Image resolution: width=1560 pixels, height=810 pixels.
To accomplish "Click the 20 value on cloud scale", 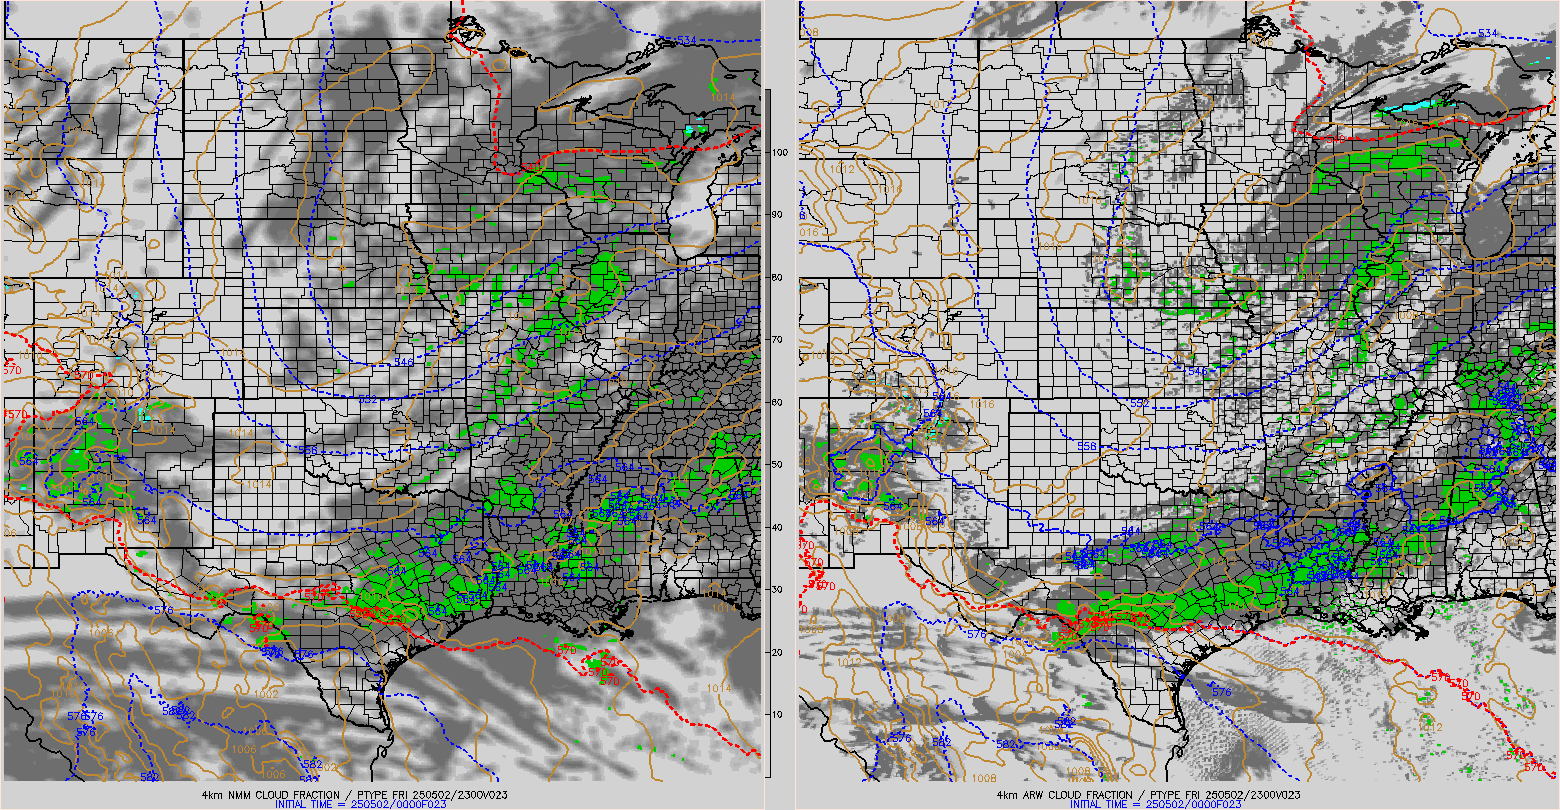I will click(x=777, y=652).
